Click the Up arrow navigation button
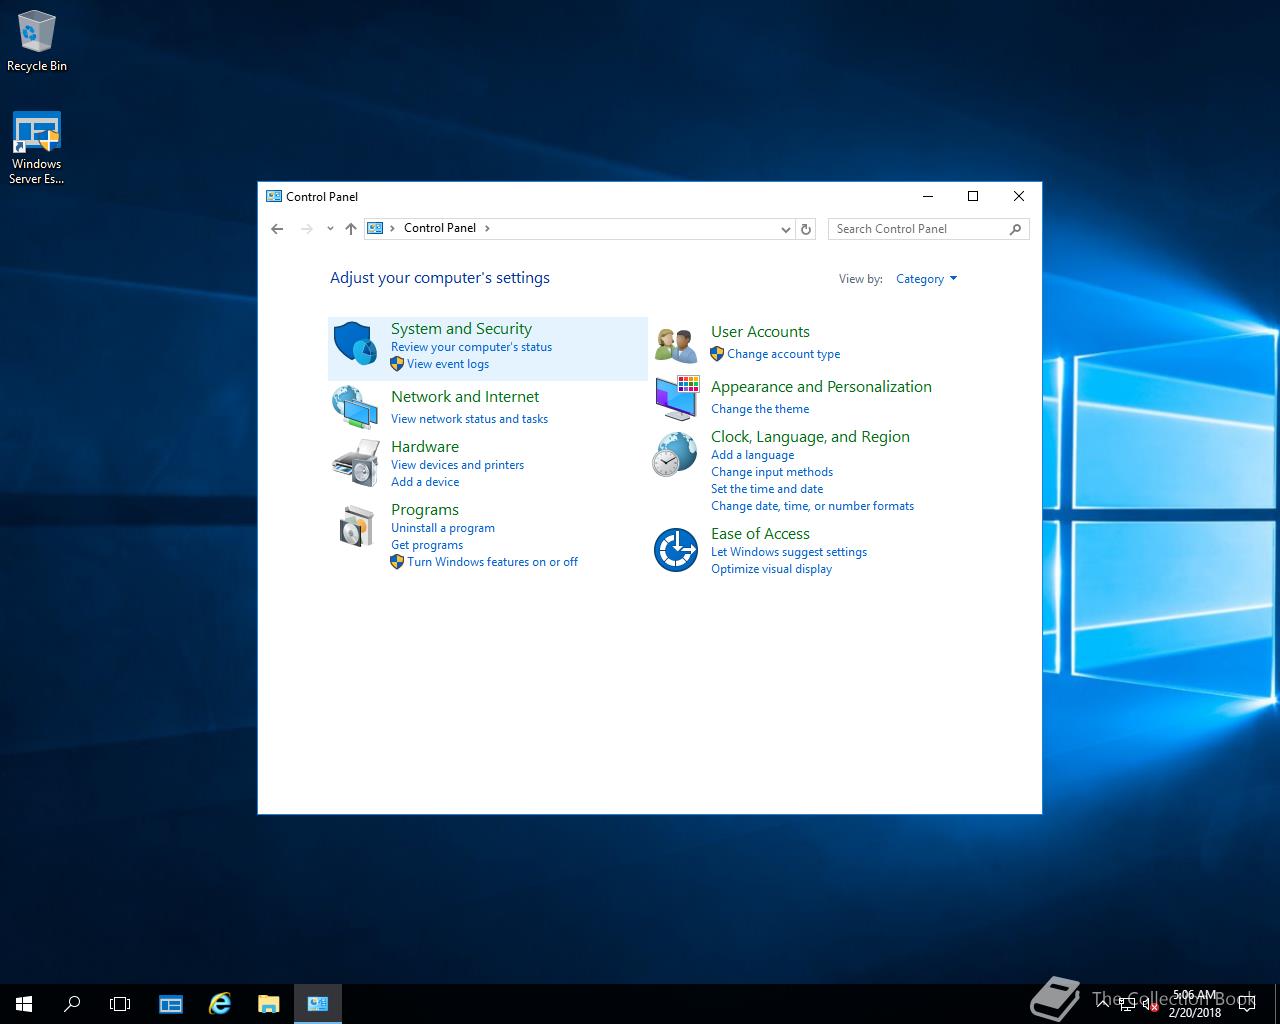The image size is (1280, 1024). (x=351, y=229)
